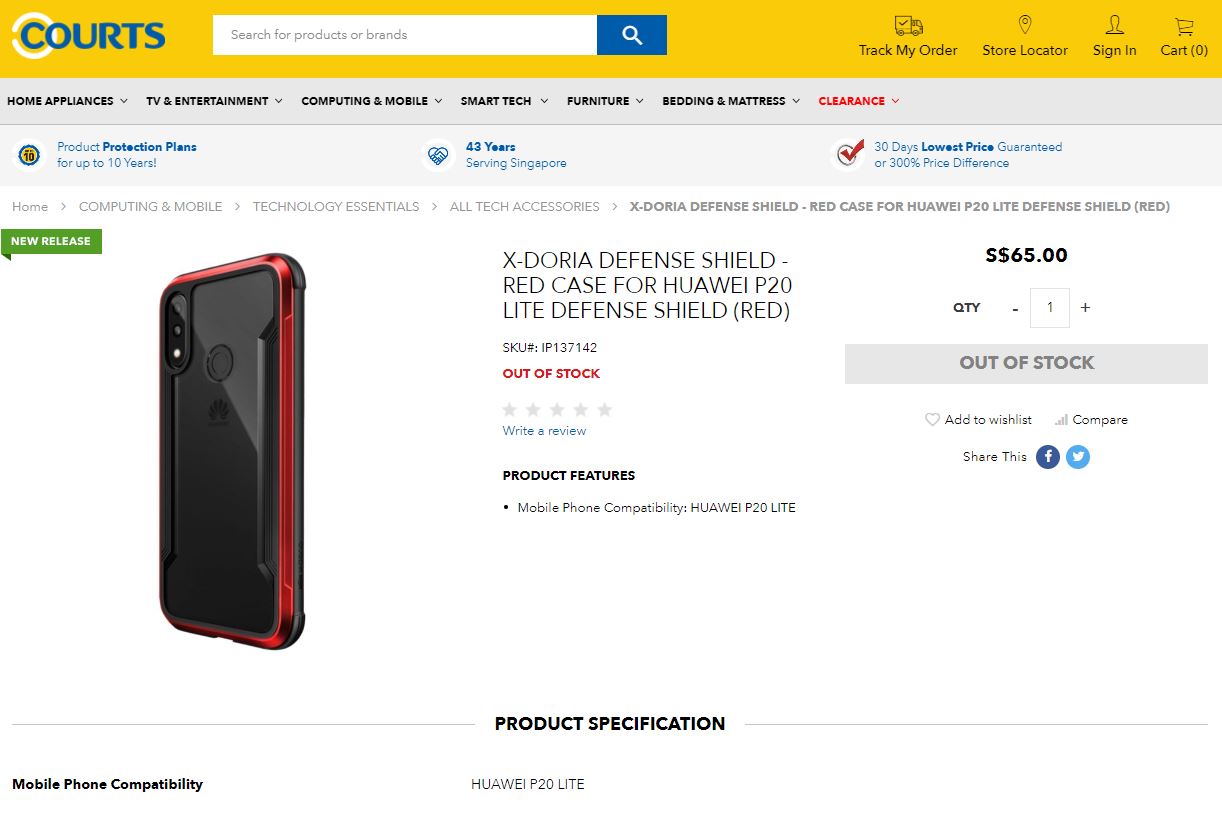This screenshot has width=1222, height=815.
Task: Click the Write a review link
Action: point(544,431)
